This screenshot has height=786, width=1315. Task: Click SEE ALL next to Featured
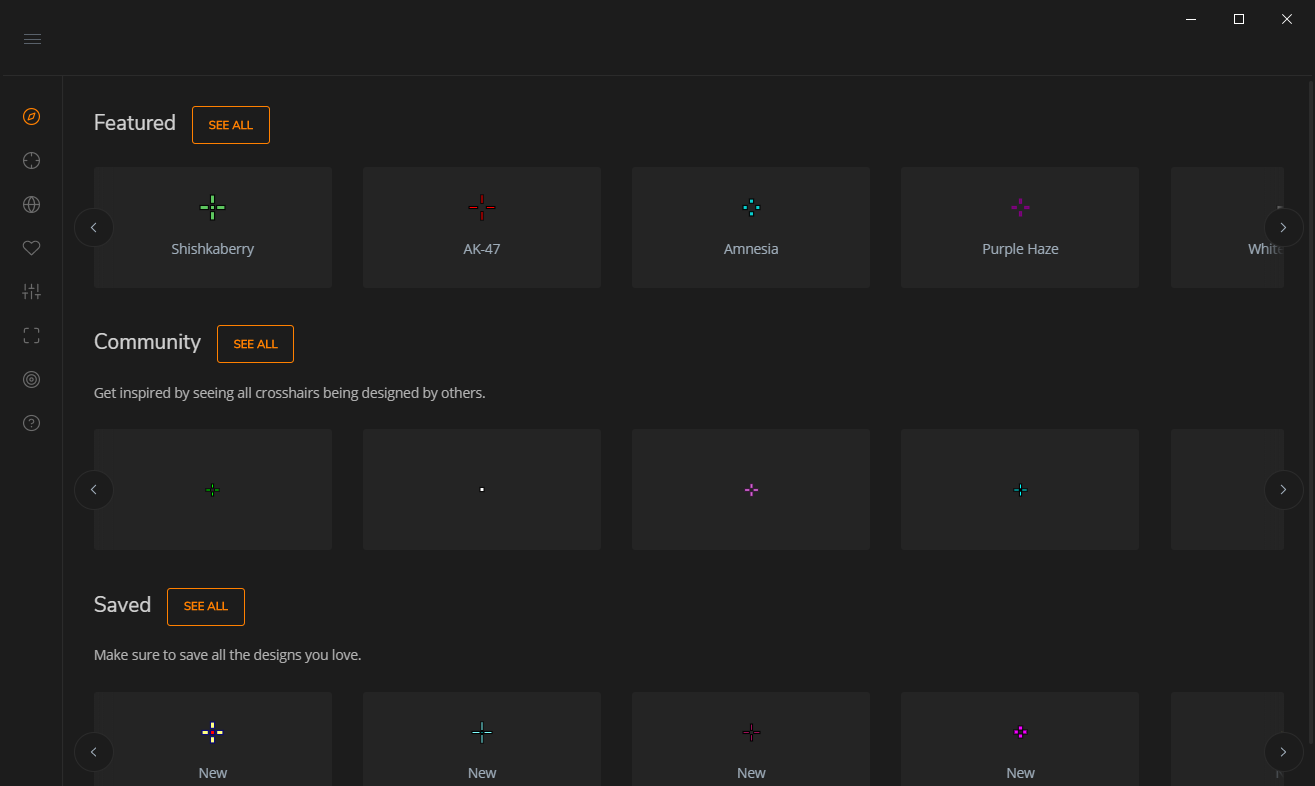click(x=230, y=124)
